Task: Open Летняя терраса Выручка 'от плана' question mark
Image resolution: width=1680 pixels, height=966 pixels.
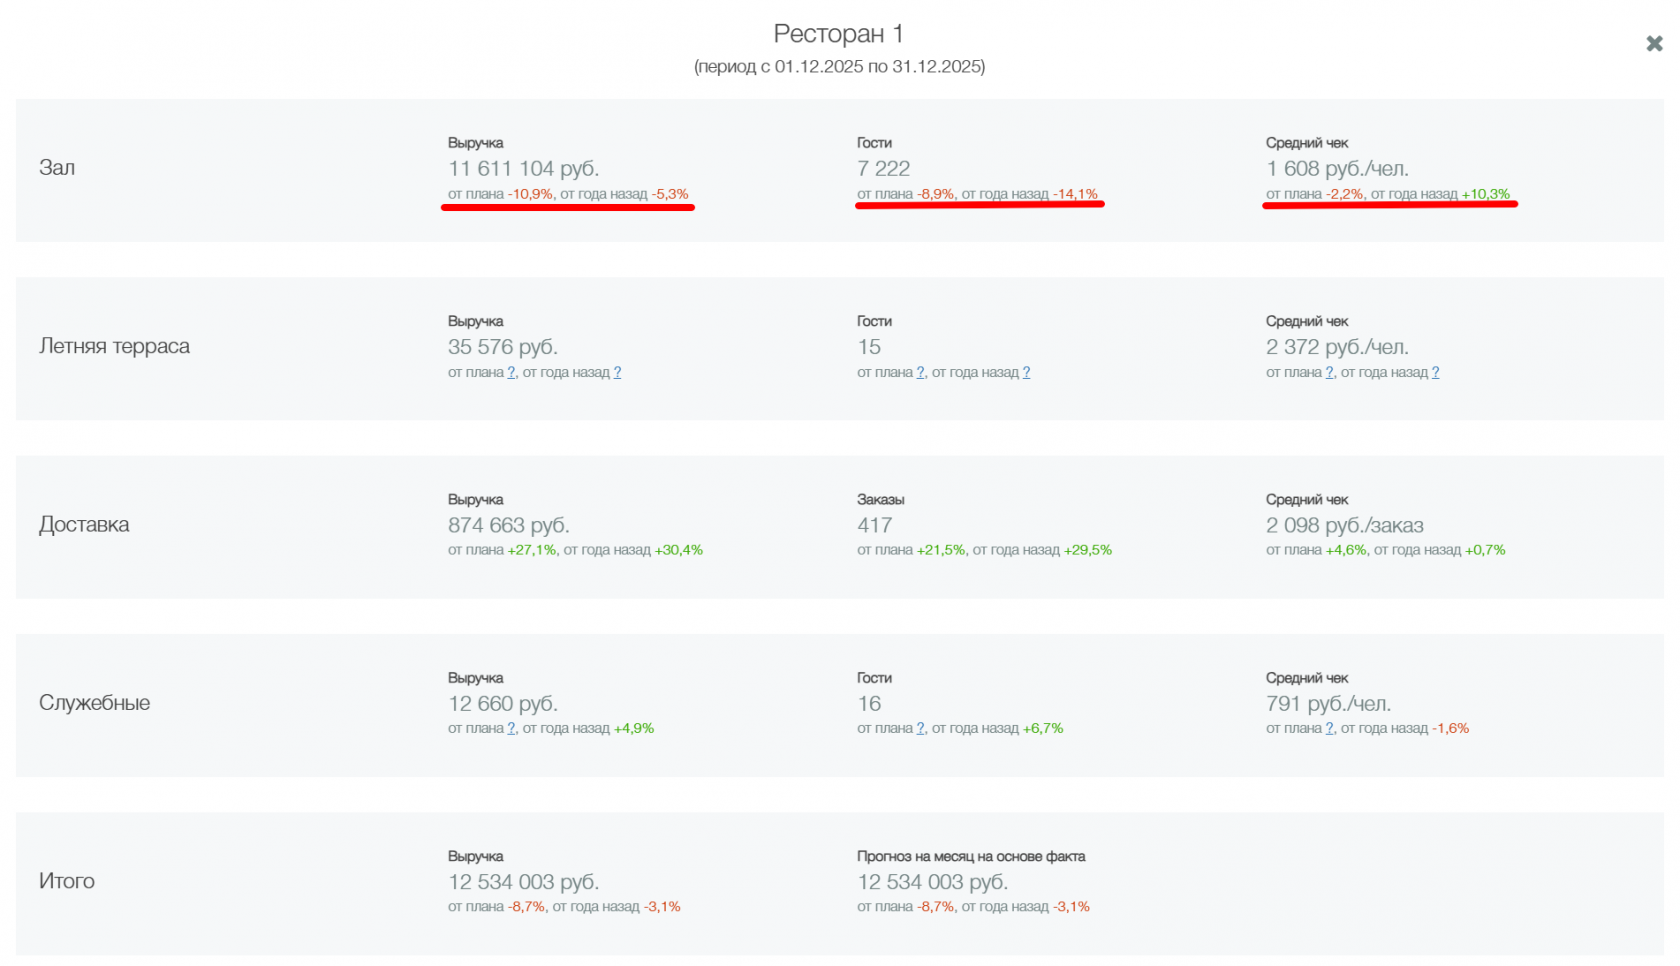Action: 512,372
